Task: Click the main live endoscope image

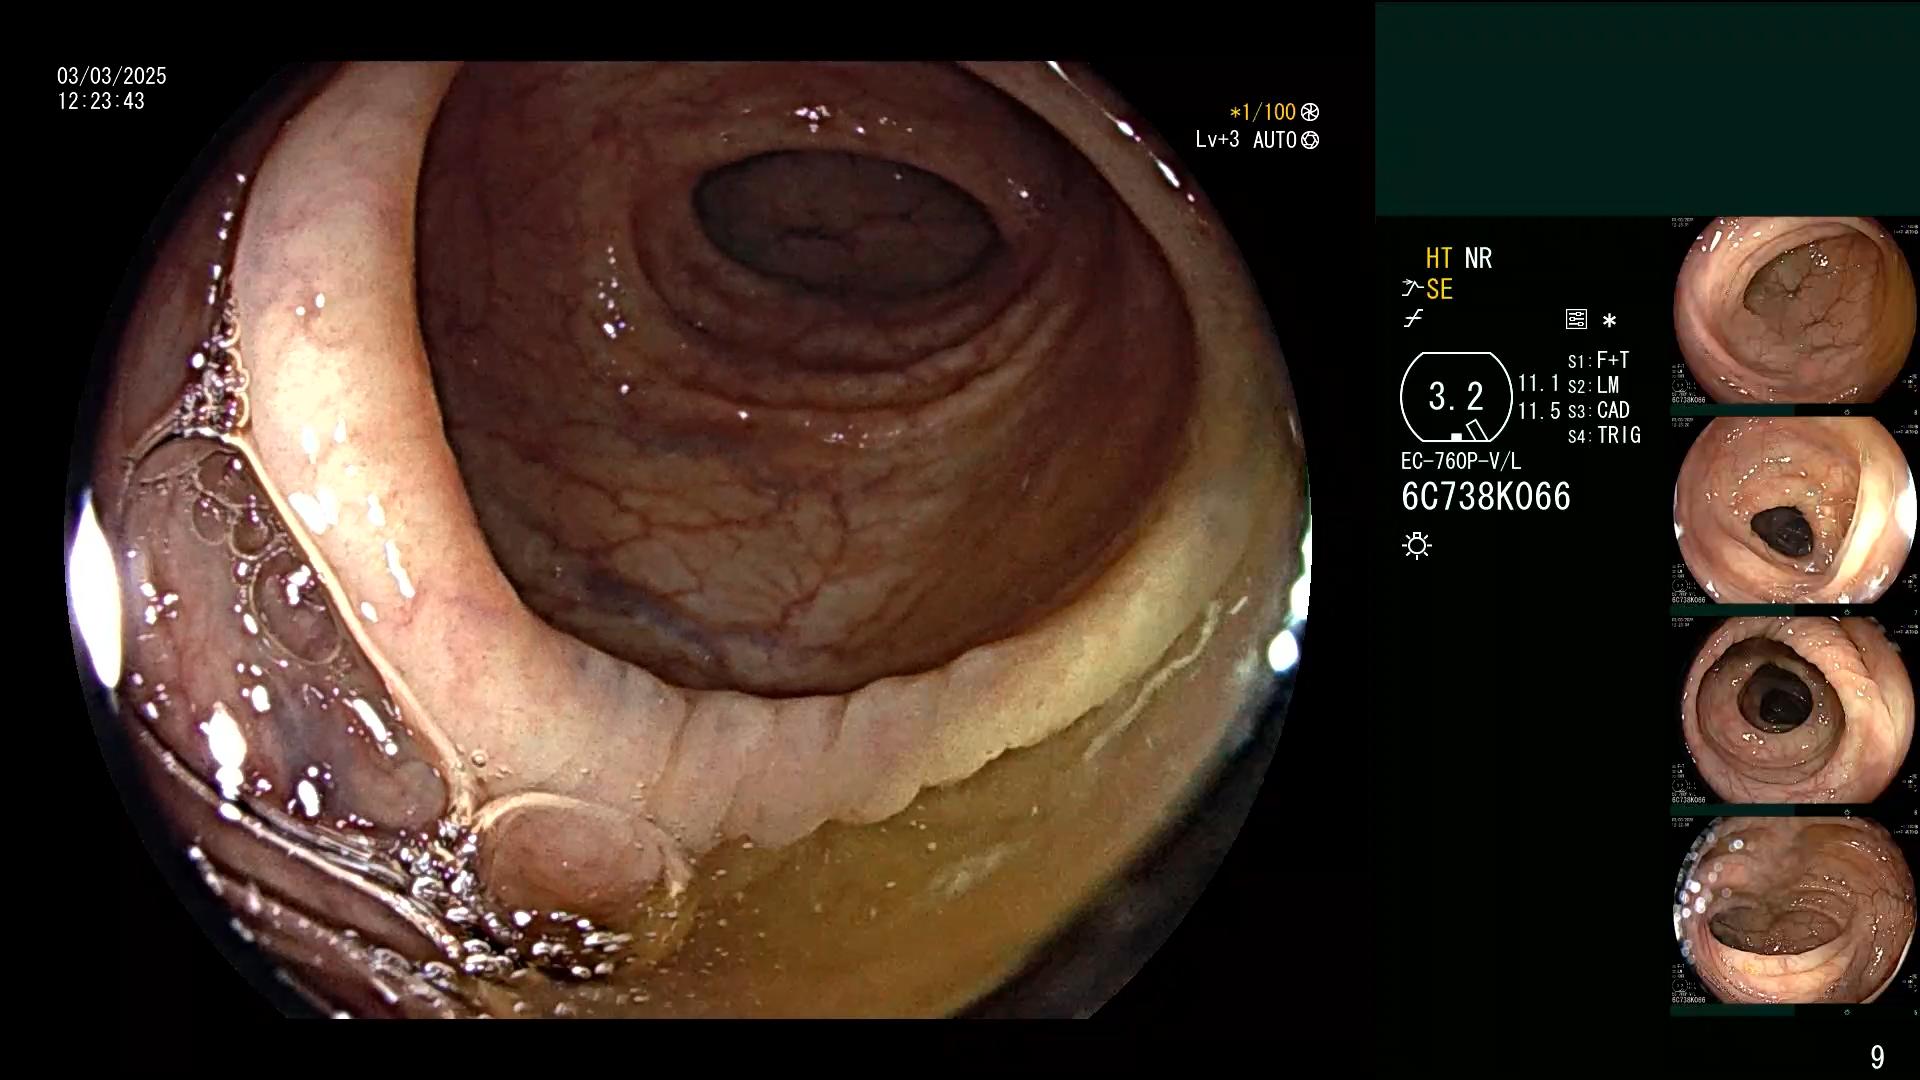Action: coord(688,540)
